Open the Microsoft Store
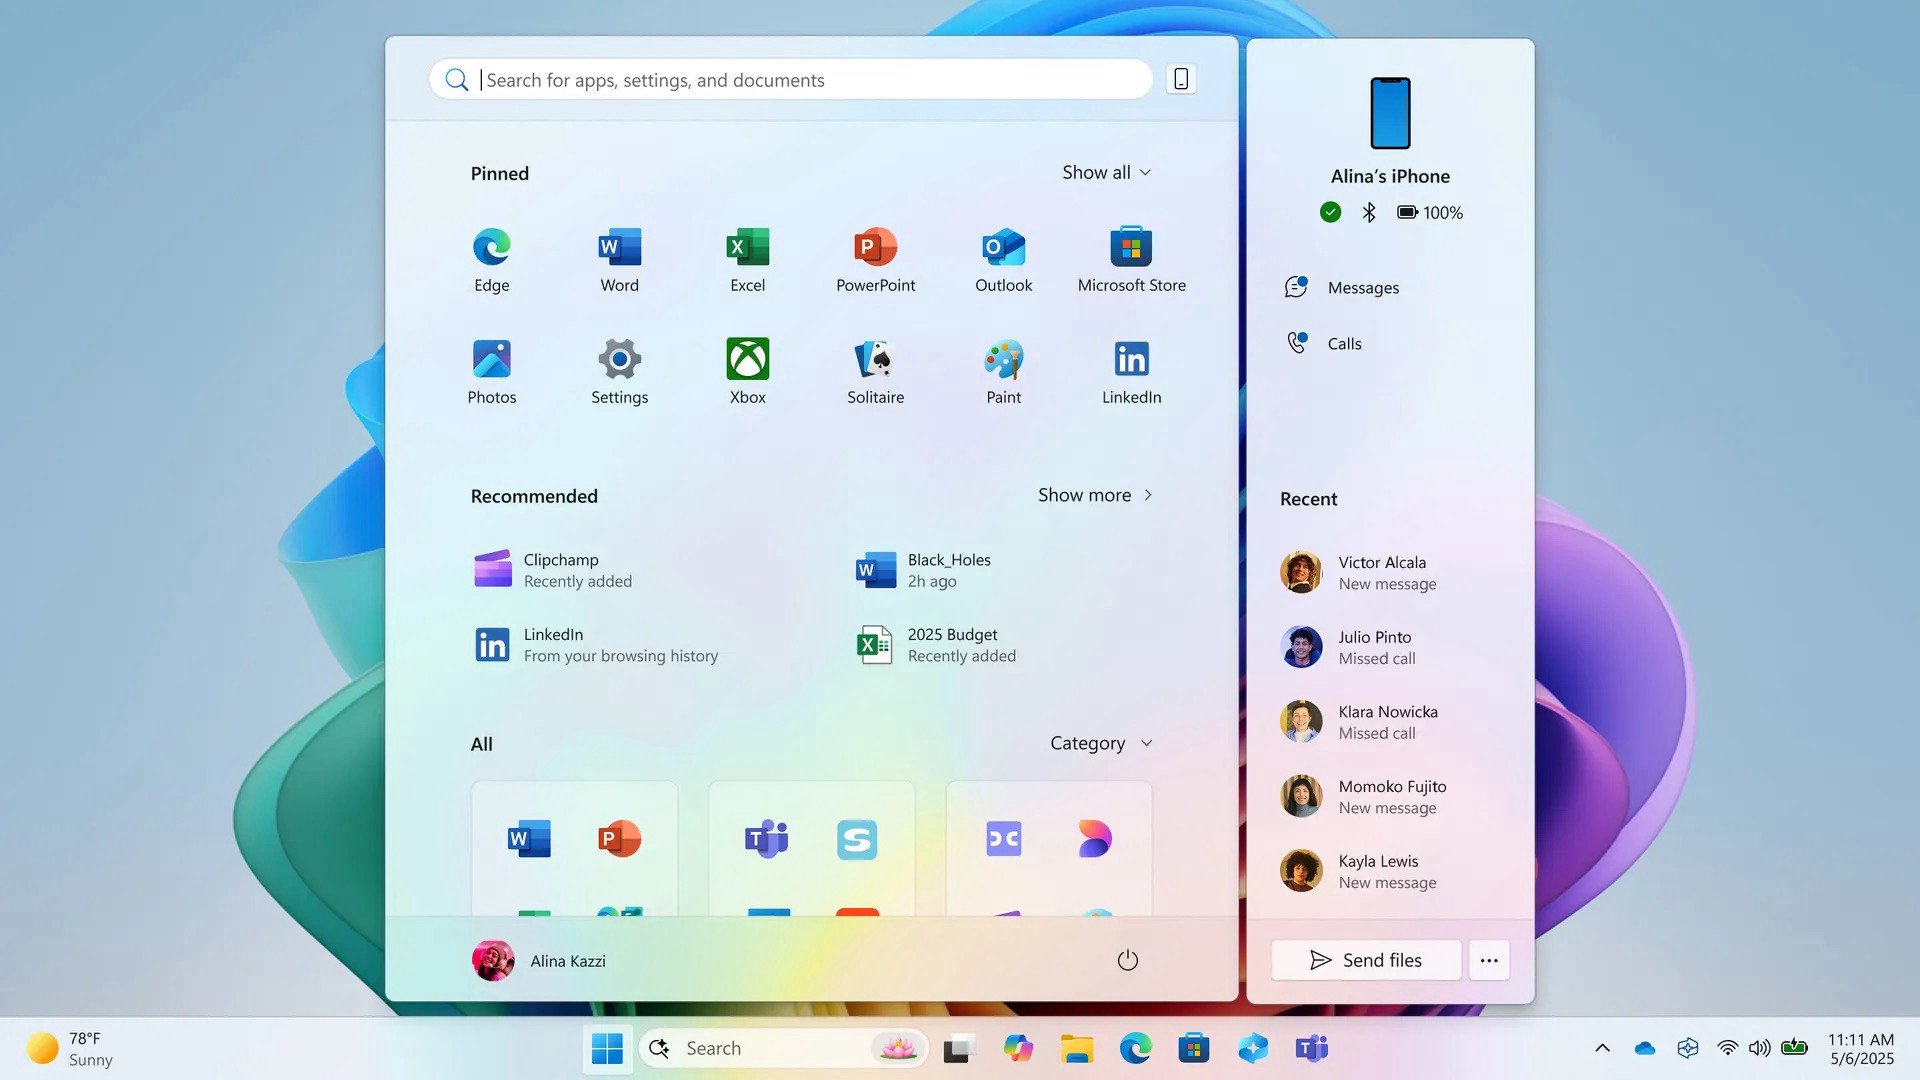 pos(1131,258)
